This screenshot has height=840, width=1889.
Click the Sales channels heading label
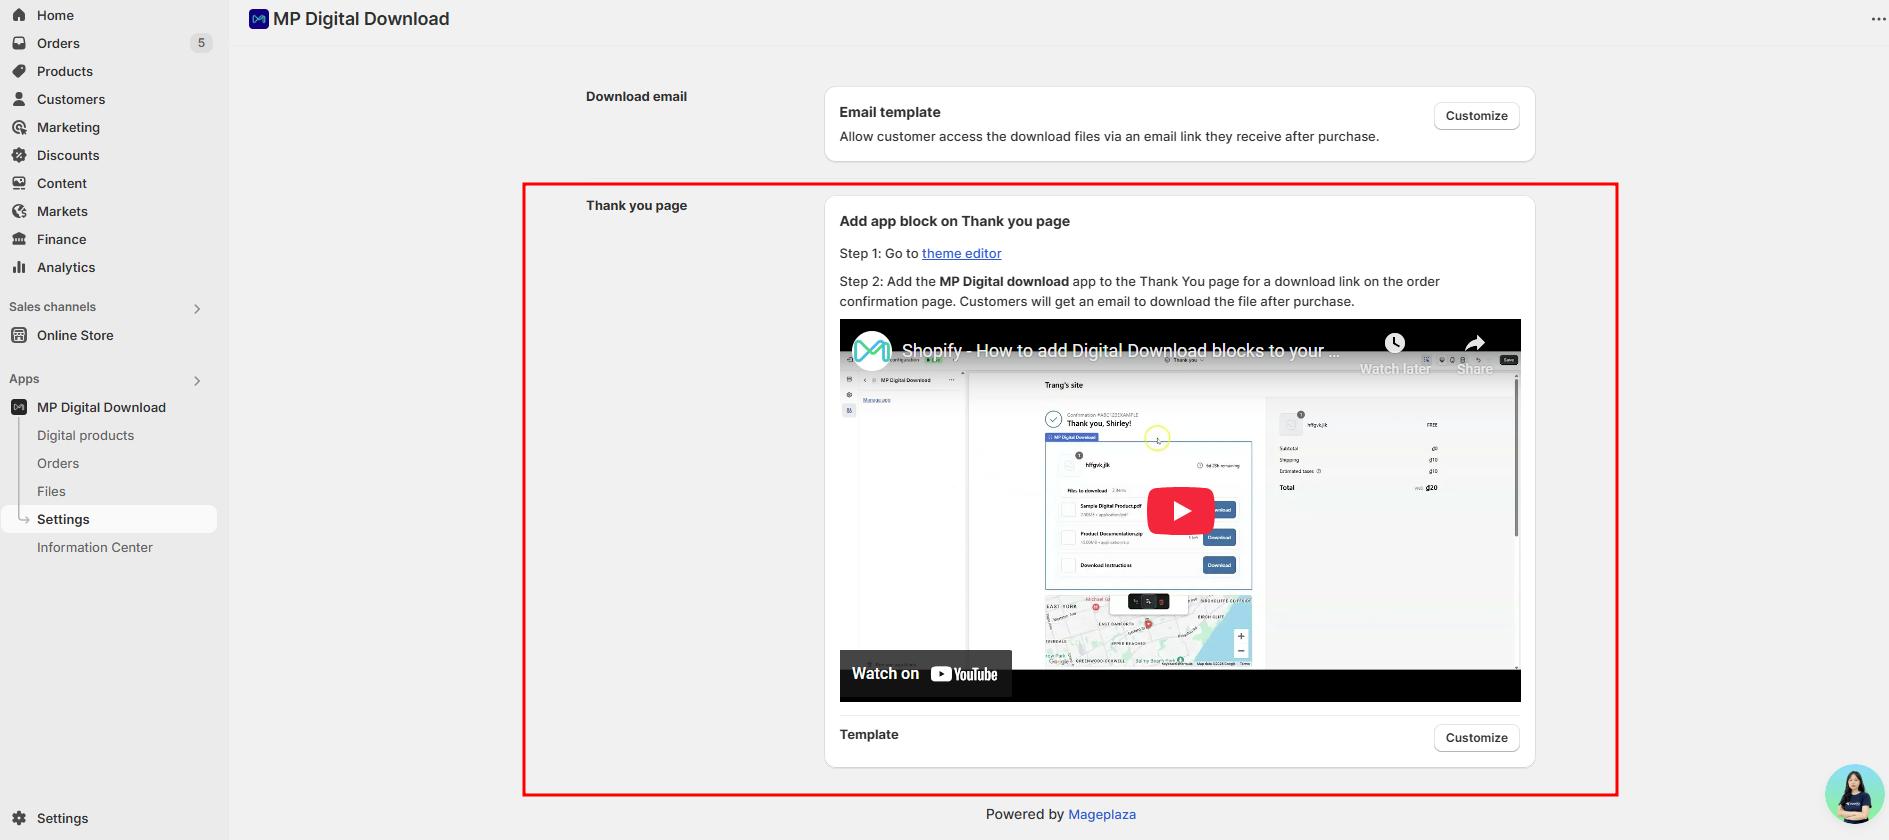(52, 307)
